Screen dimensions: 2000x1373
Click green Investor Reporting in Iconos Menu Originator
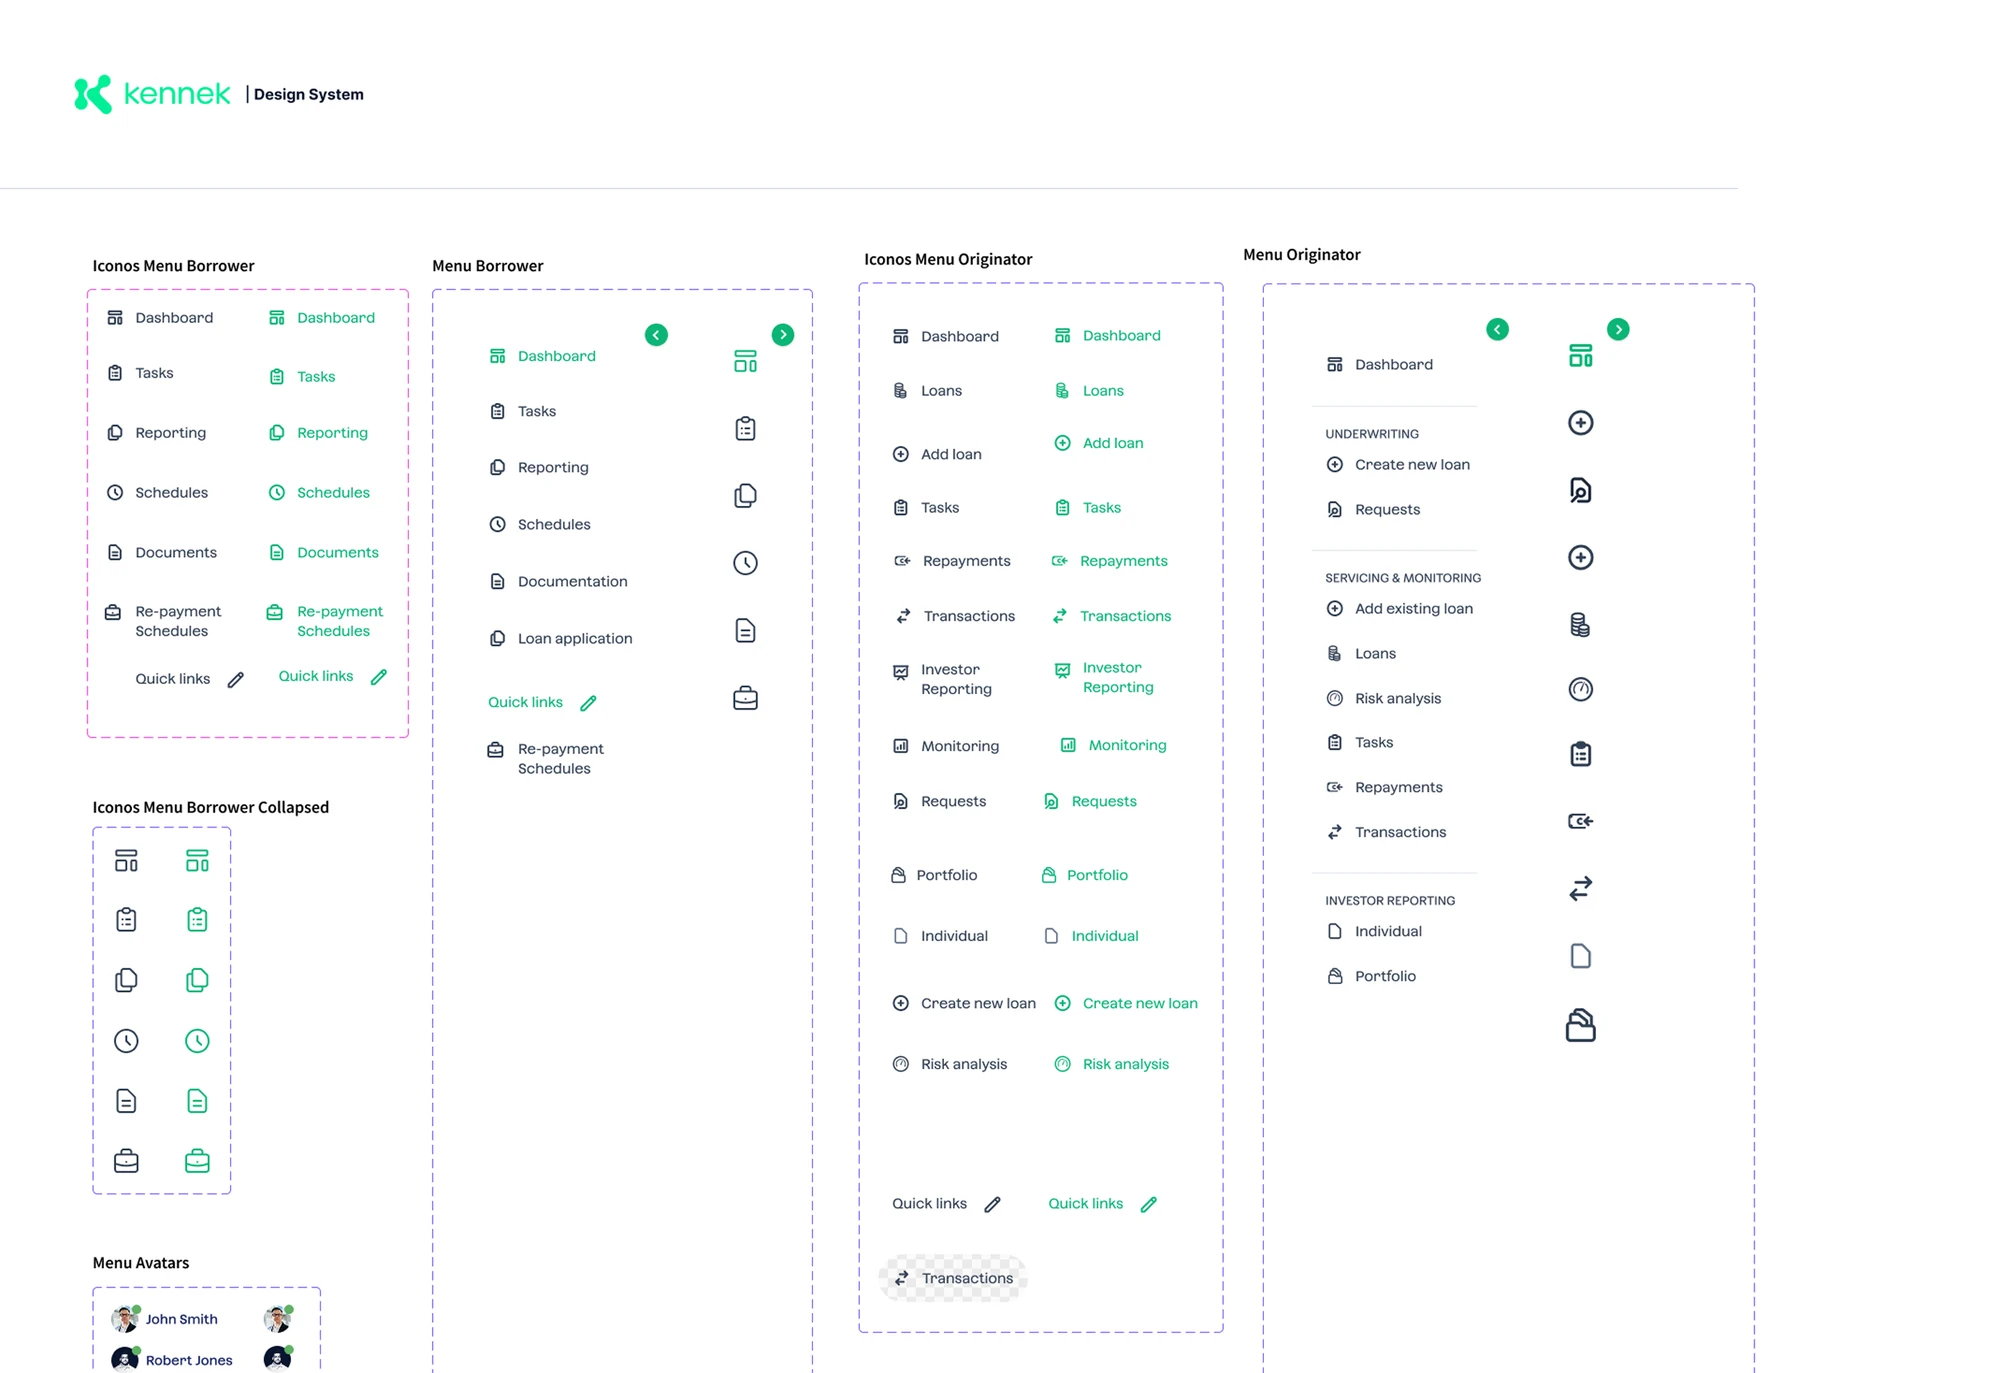(x=1104, y=677)
